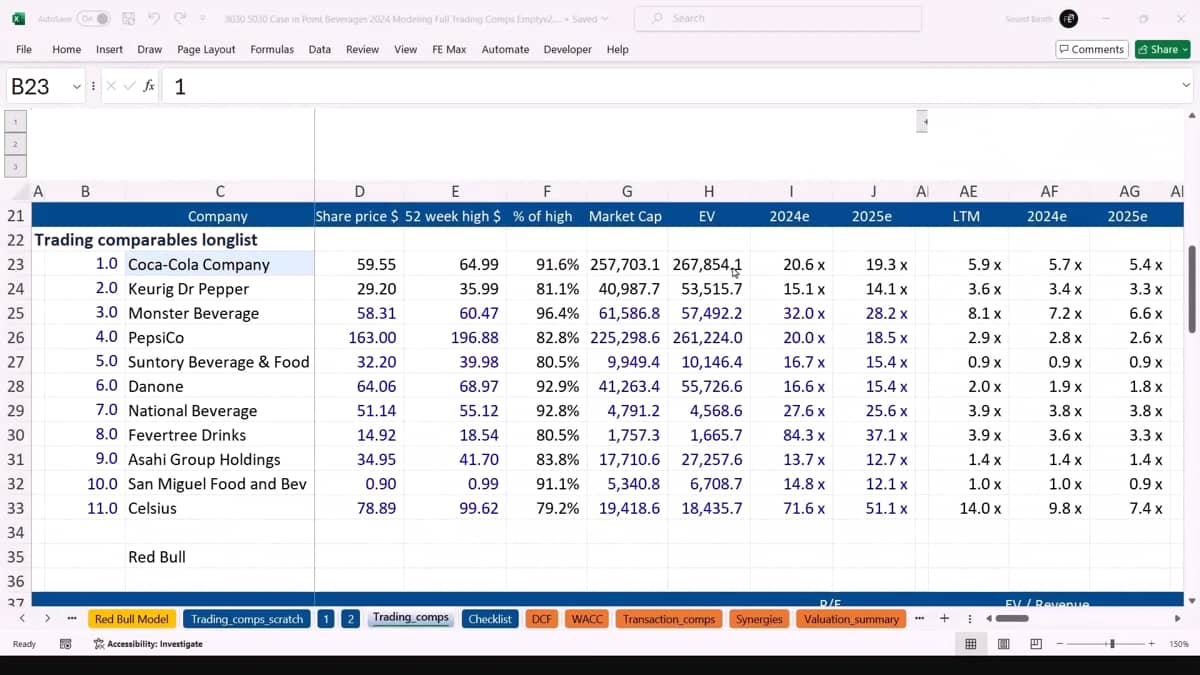Click Fevertree Drinks 84.3 x multiple
1200x675 pixels.
point(790,435)
